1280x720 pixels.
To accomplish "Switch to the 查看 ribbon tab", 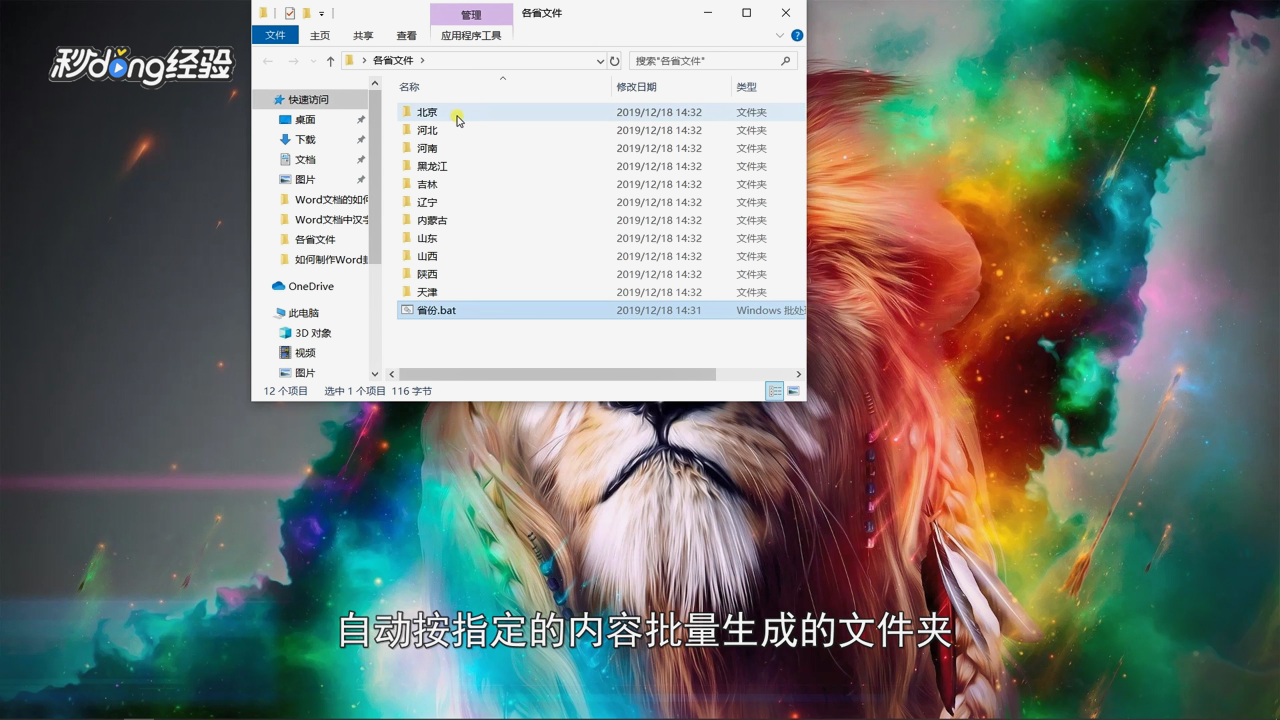I will (x=406, y=35).
